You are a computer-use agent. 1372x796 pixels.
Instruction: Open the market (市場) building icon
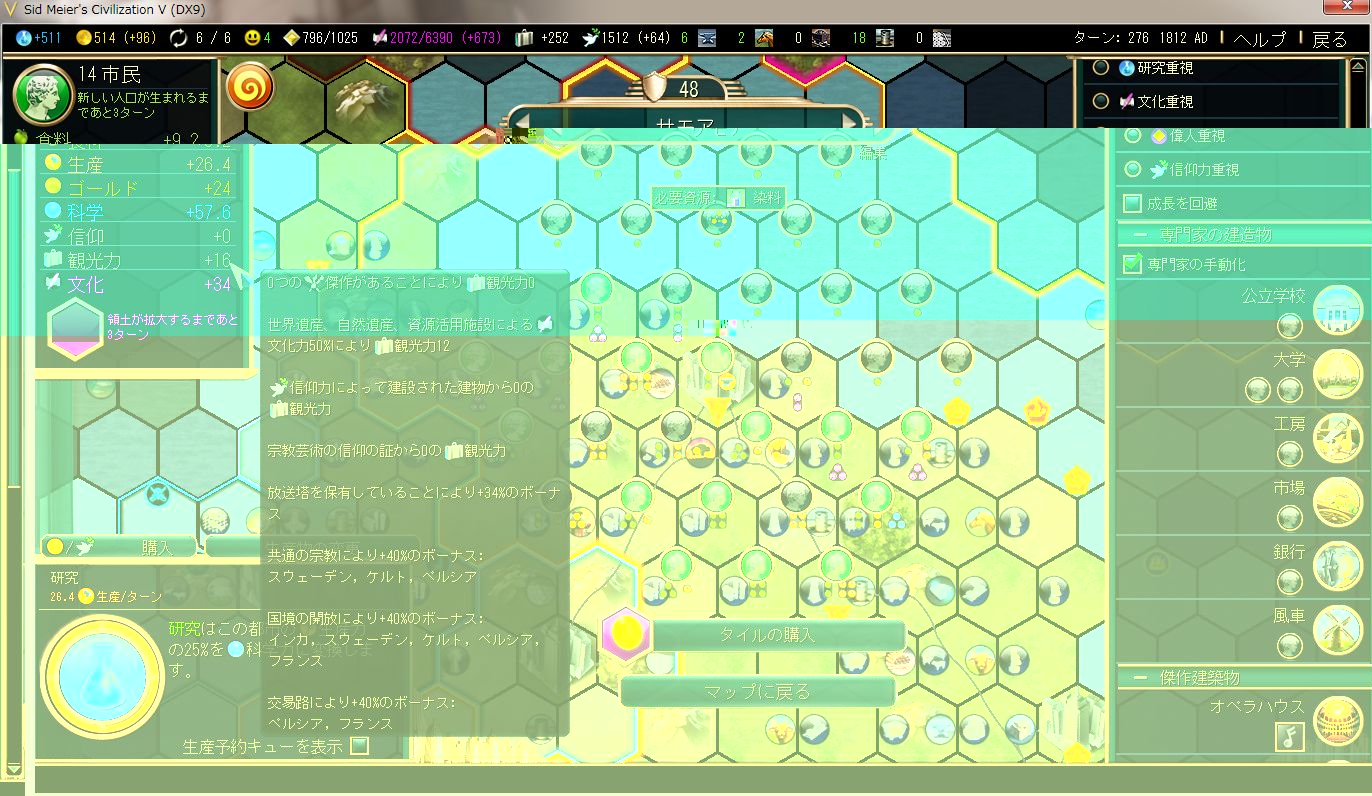point(1337,502)
